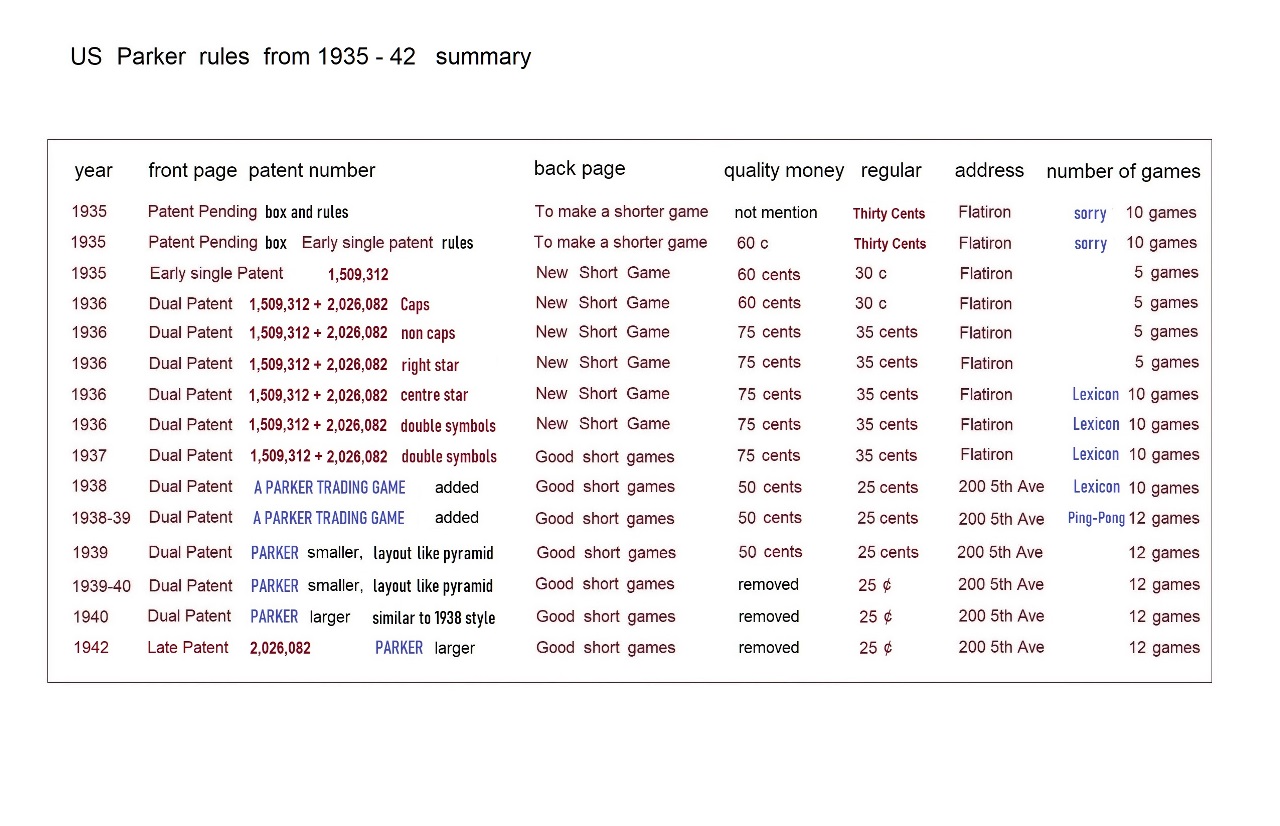Click '75 cents' in the 1937 row
Viewport: 1280px width, 826px height.
point(769,456)
